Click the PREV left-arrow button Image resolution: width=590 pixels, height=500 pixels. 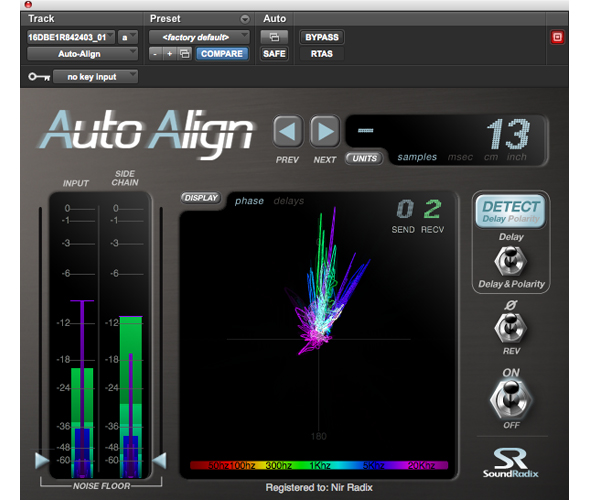click(x=288, y=131)
